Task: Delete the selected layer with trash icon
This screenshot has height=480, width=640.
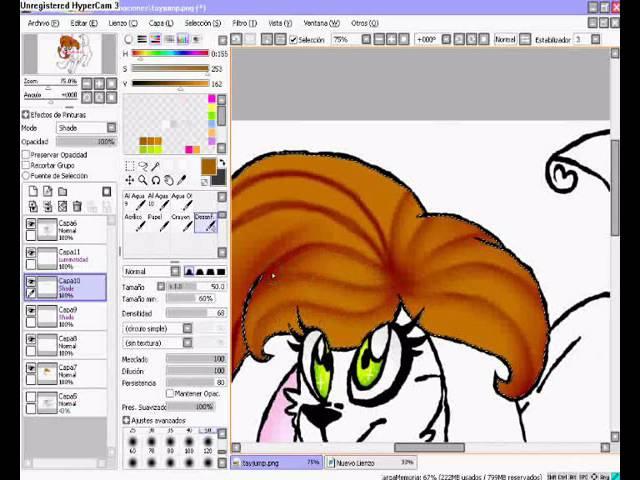Action: coord(77,207)
